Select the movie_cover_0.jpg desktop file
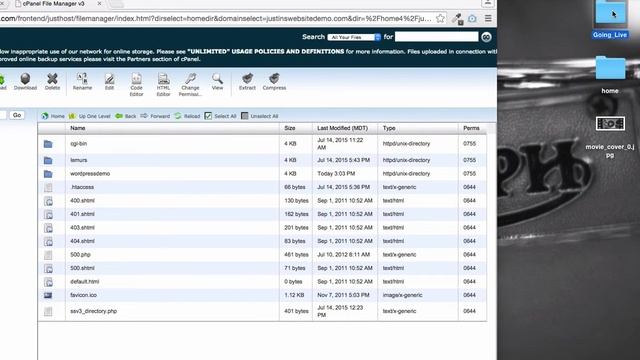This screenshot has width=640, height=360. tap(610, 138)
